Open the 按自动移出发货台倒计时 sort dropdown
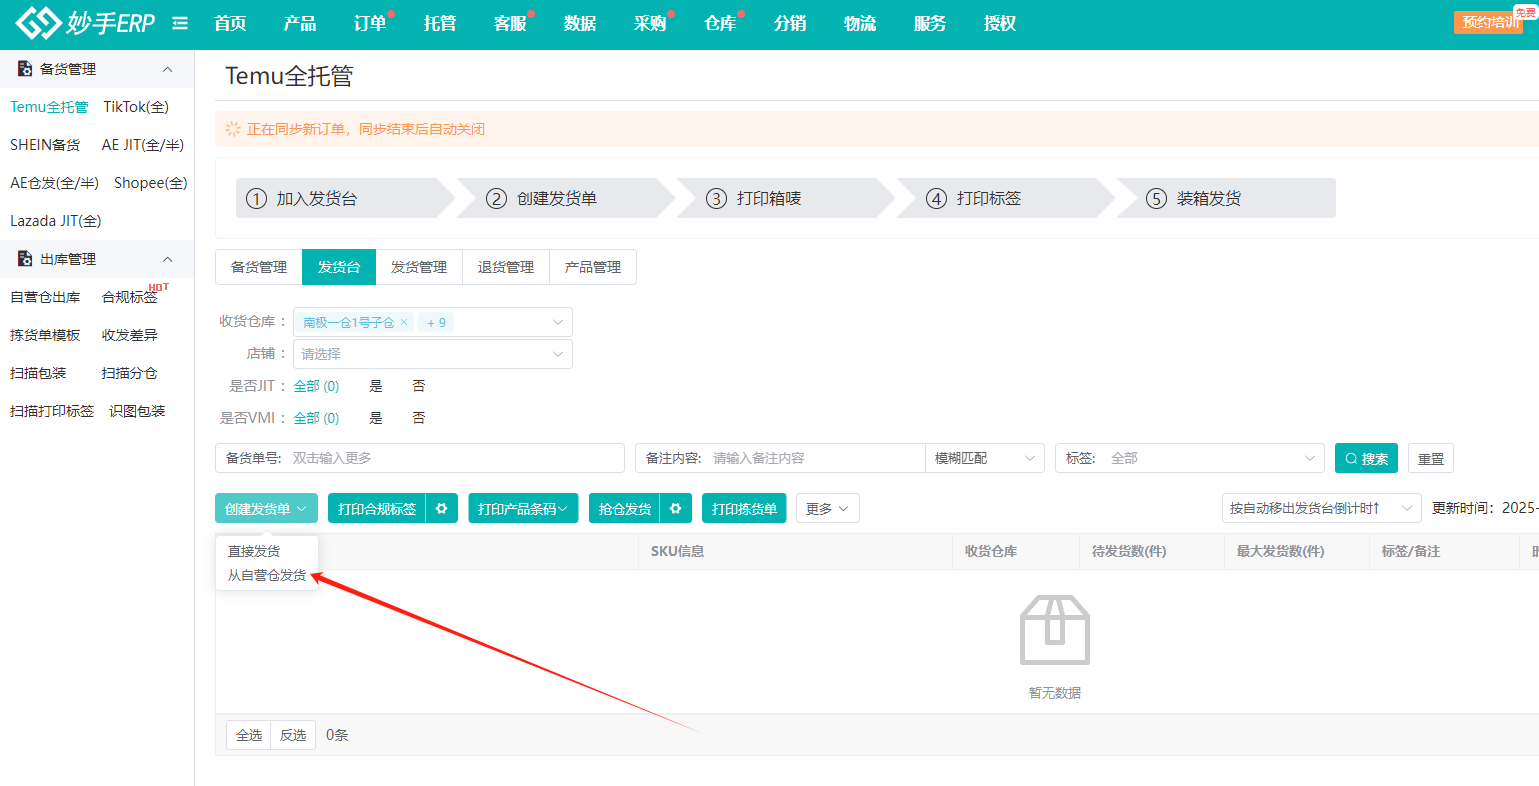 (x=1321, y=508)
